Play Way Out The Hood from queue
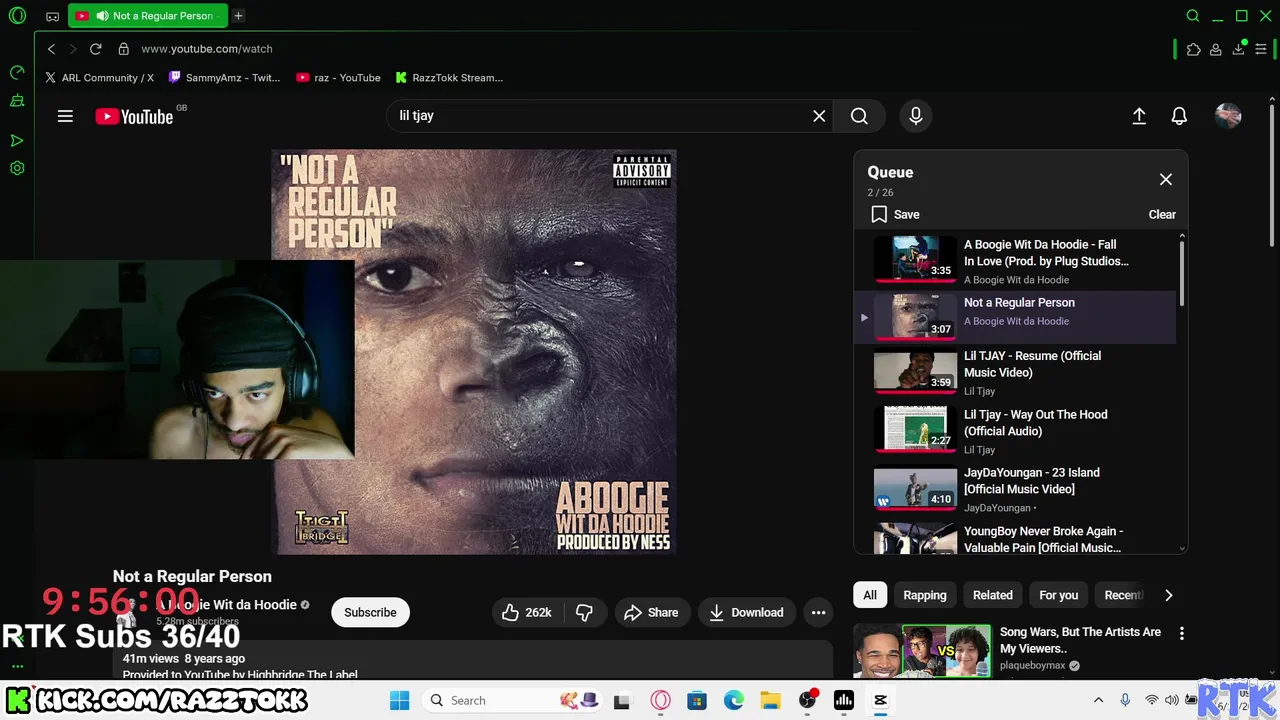The height and width of the screenshot is (720, 1280). pyautogui.click(x=1015, y=431)
